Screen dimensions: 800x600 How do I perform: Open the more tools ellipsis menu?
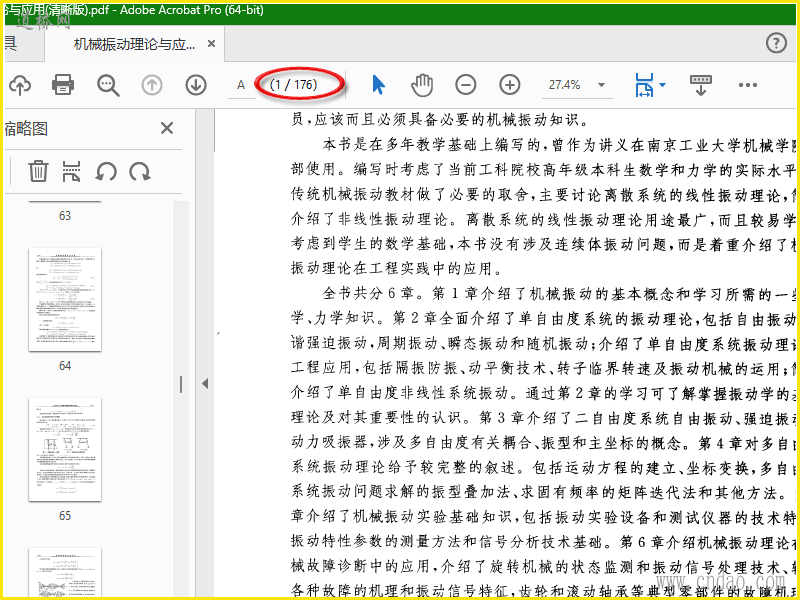coord(747,85)
